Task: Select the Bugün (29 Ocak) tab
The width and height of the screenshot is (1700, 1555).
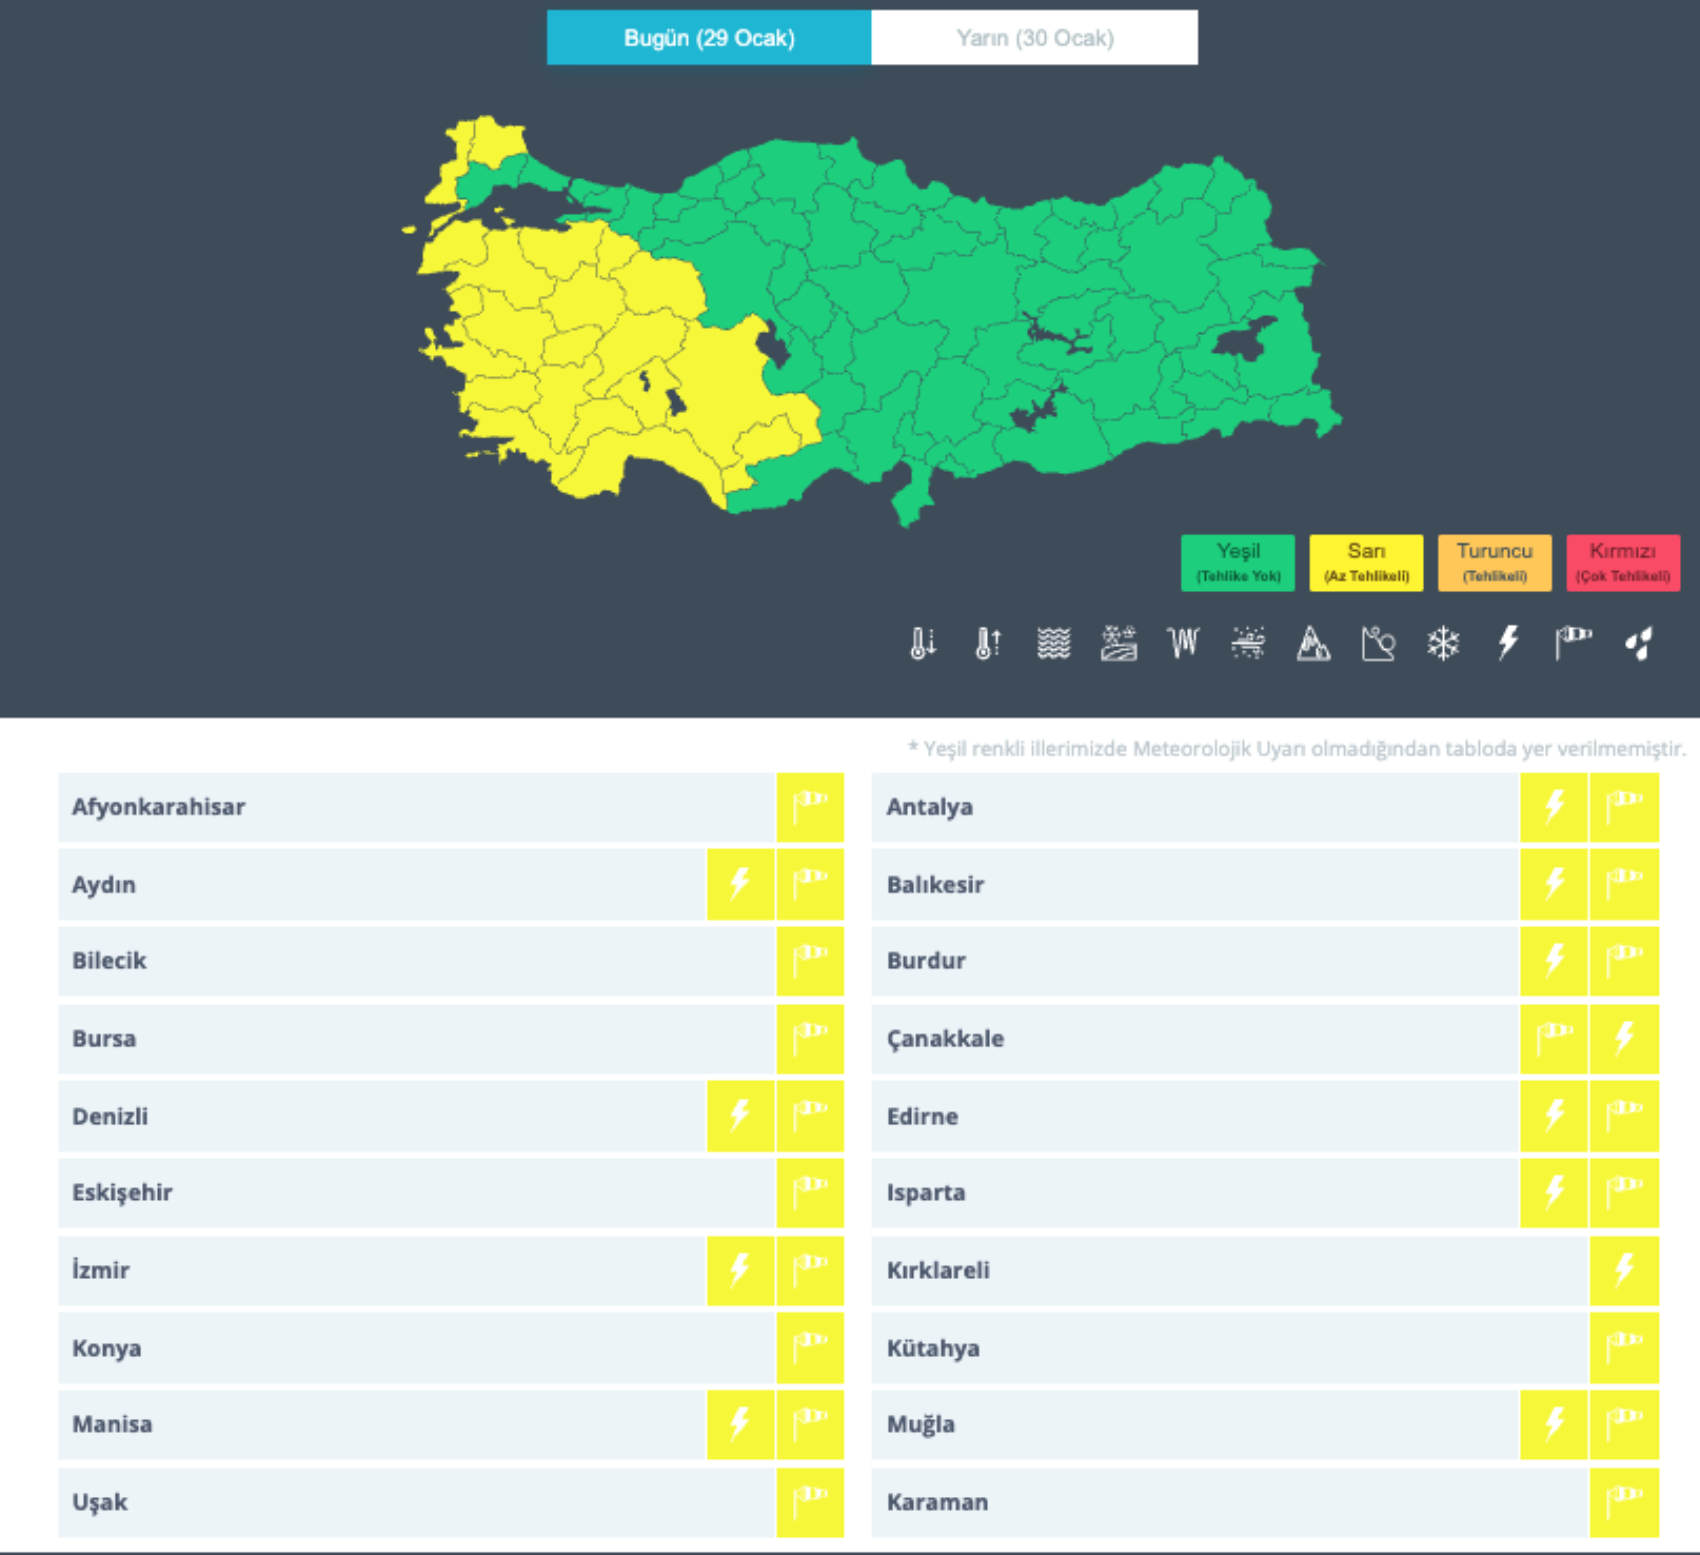Action: 709,38
